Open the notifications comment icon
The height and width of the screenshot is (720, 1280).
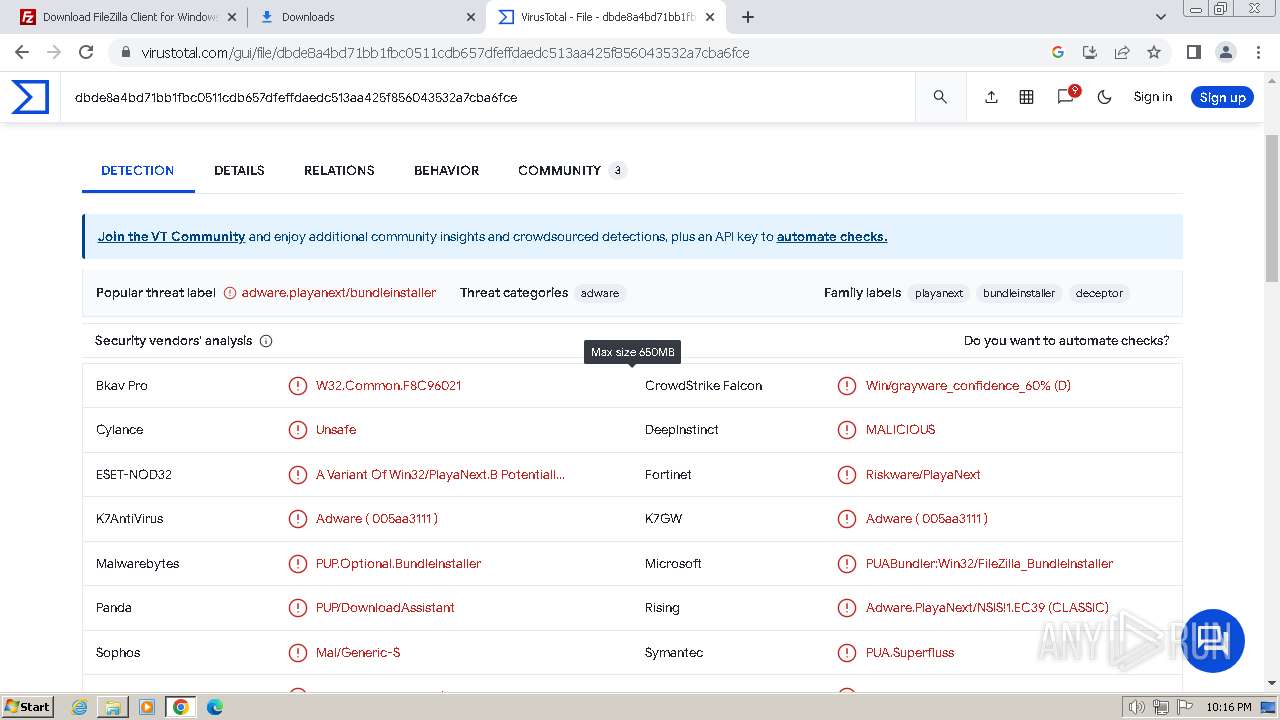[x=1066, y=96]
